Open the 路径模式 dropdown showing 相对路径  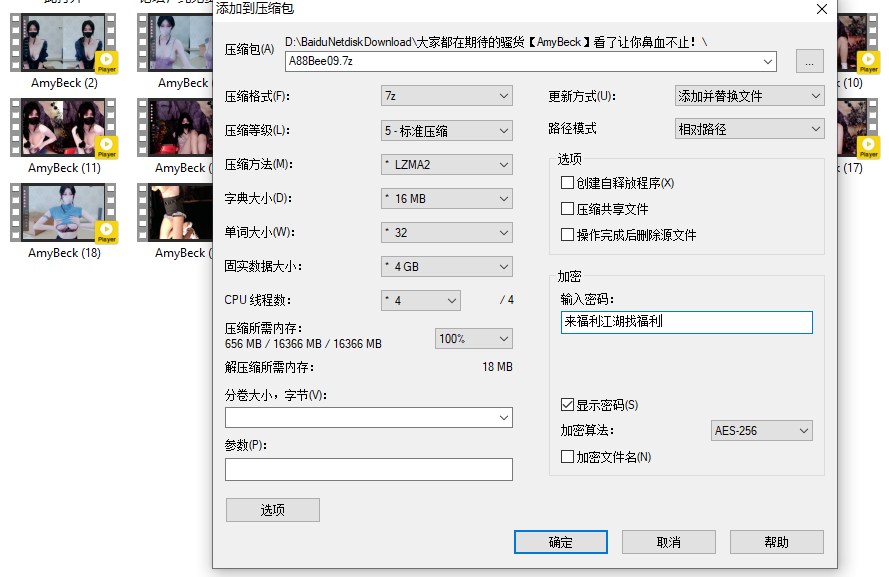tap(749, 129)
